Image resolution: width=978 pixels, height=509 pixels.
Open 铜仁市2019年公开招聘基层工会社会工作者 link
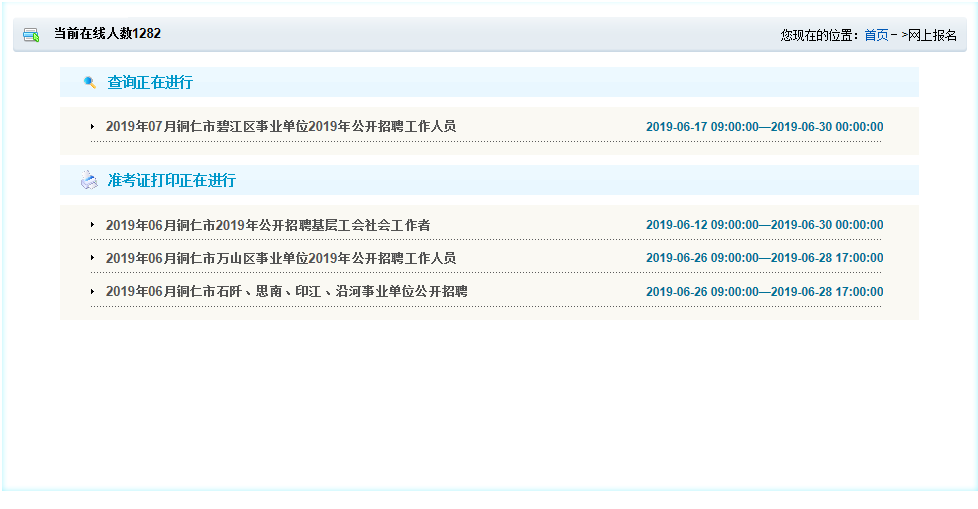pos(267,226)
